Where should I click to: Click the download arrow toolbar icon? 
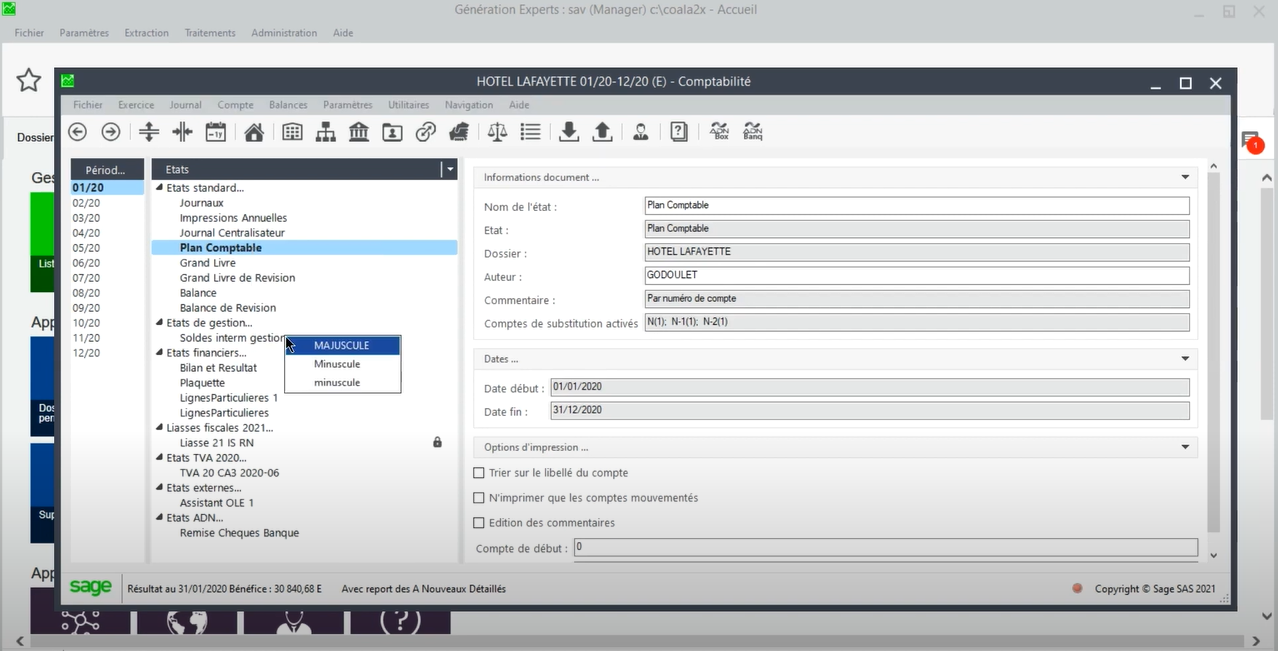click(569, 131)
